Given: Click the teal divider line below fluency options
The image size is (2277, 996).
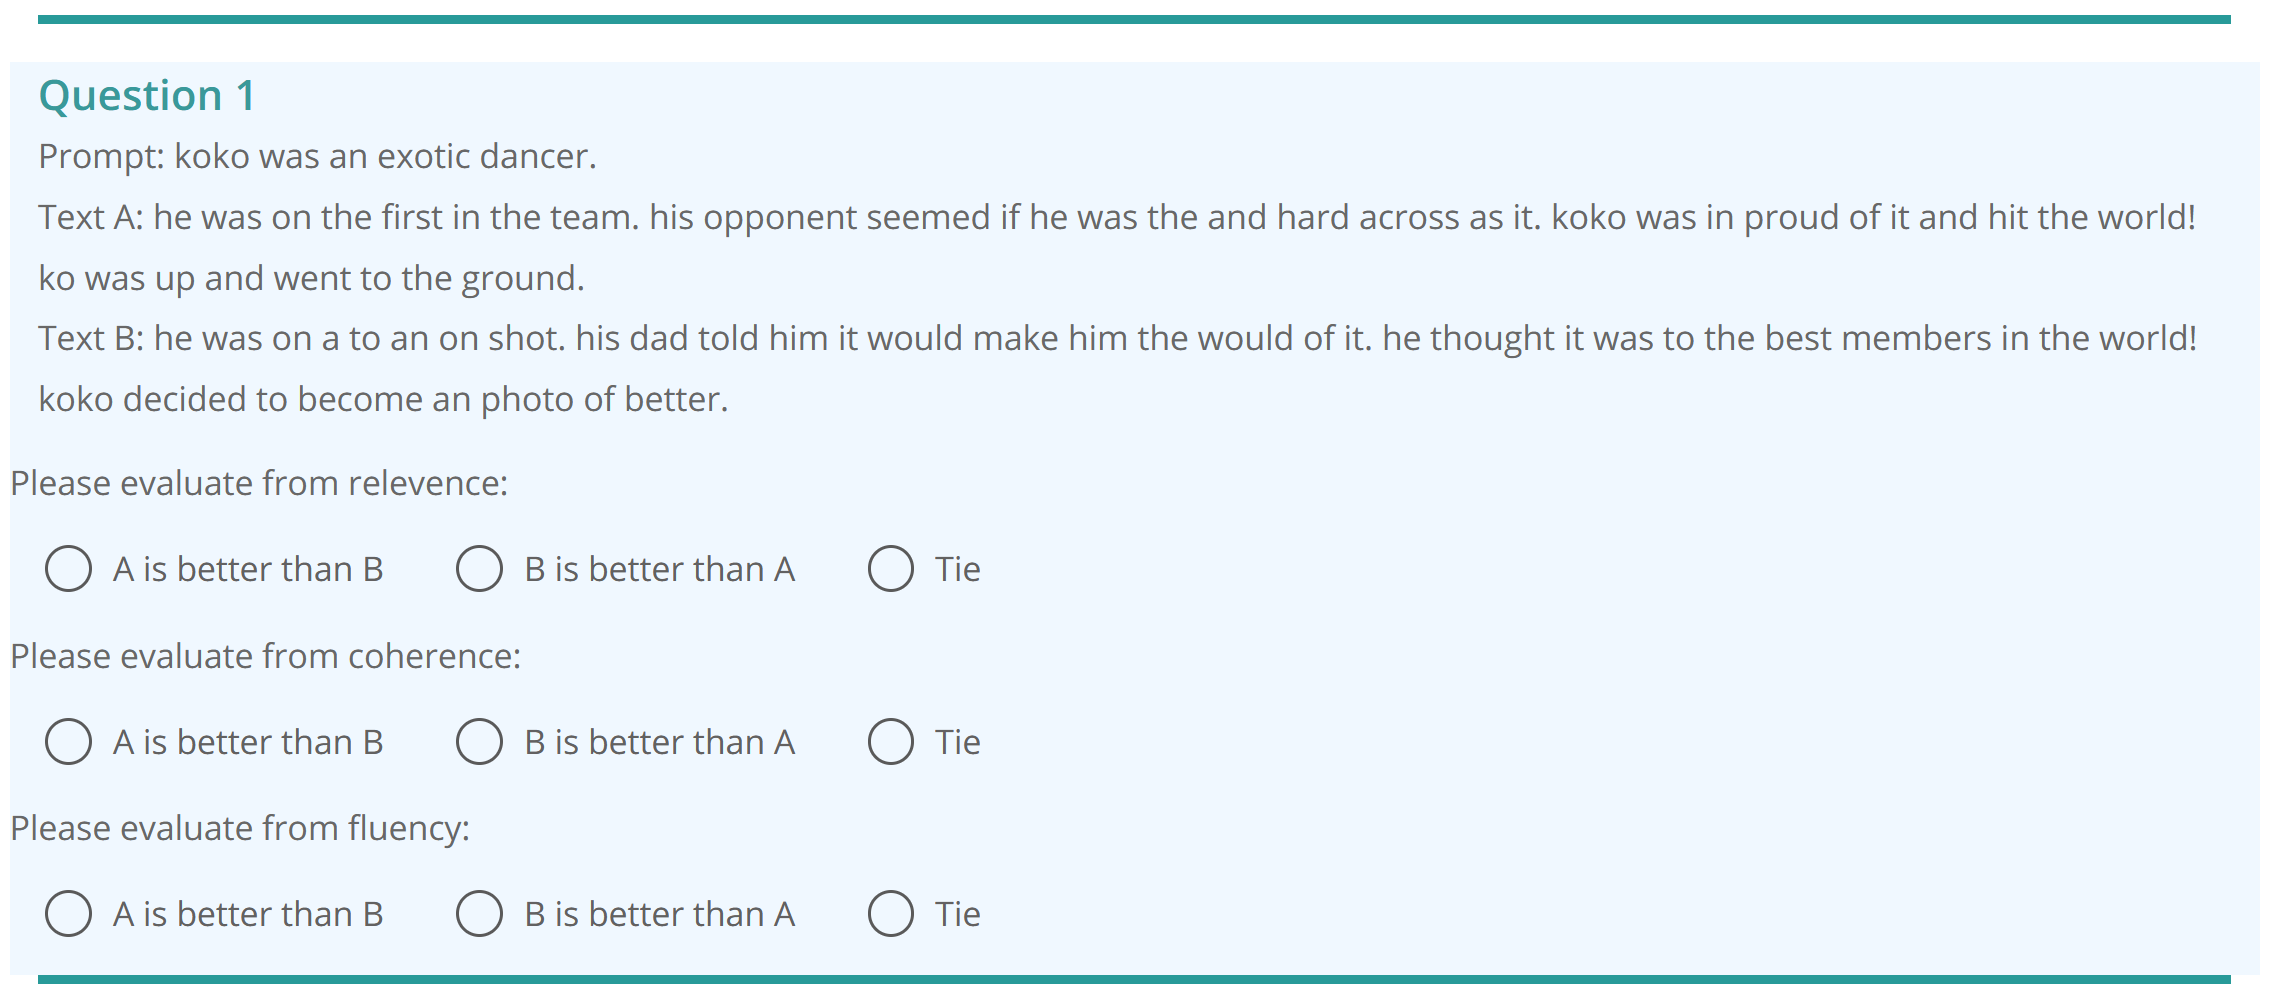Looking at the screenshot, I should tap(1134, 979).
